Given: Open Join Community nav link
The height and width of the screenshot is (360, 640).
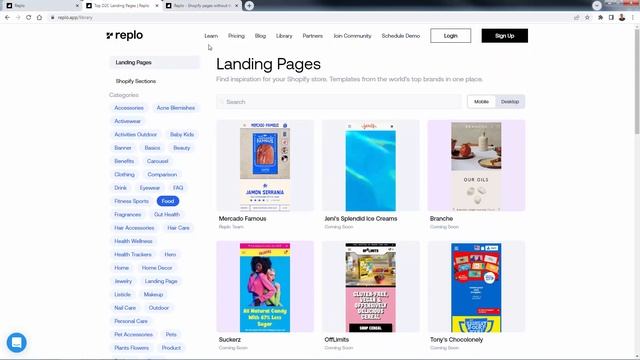Looking at the screenshot, I should 352,36.
